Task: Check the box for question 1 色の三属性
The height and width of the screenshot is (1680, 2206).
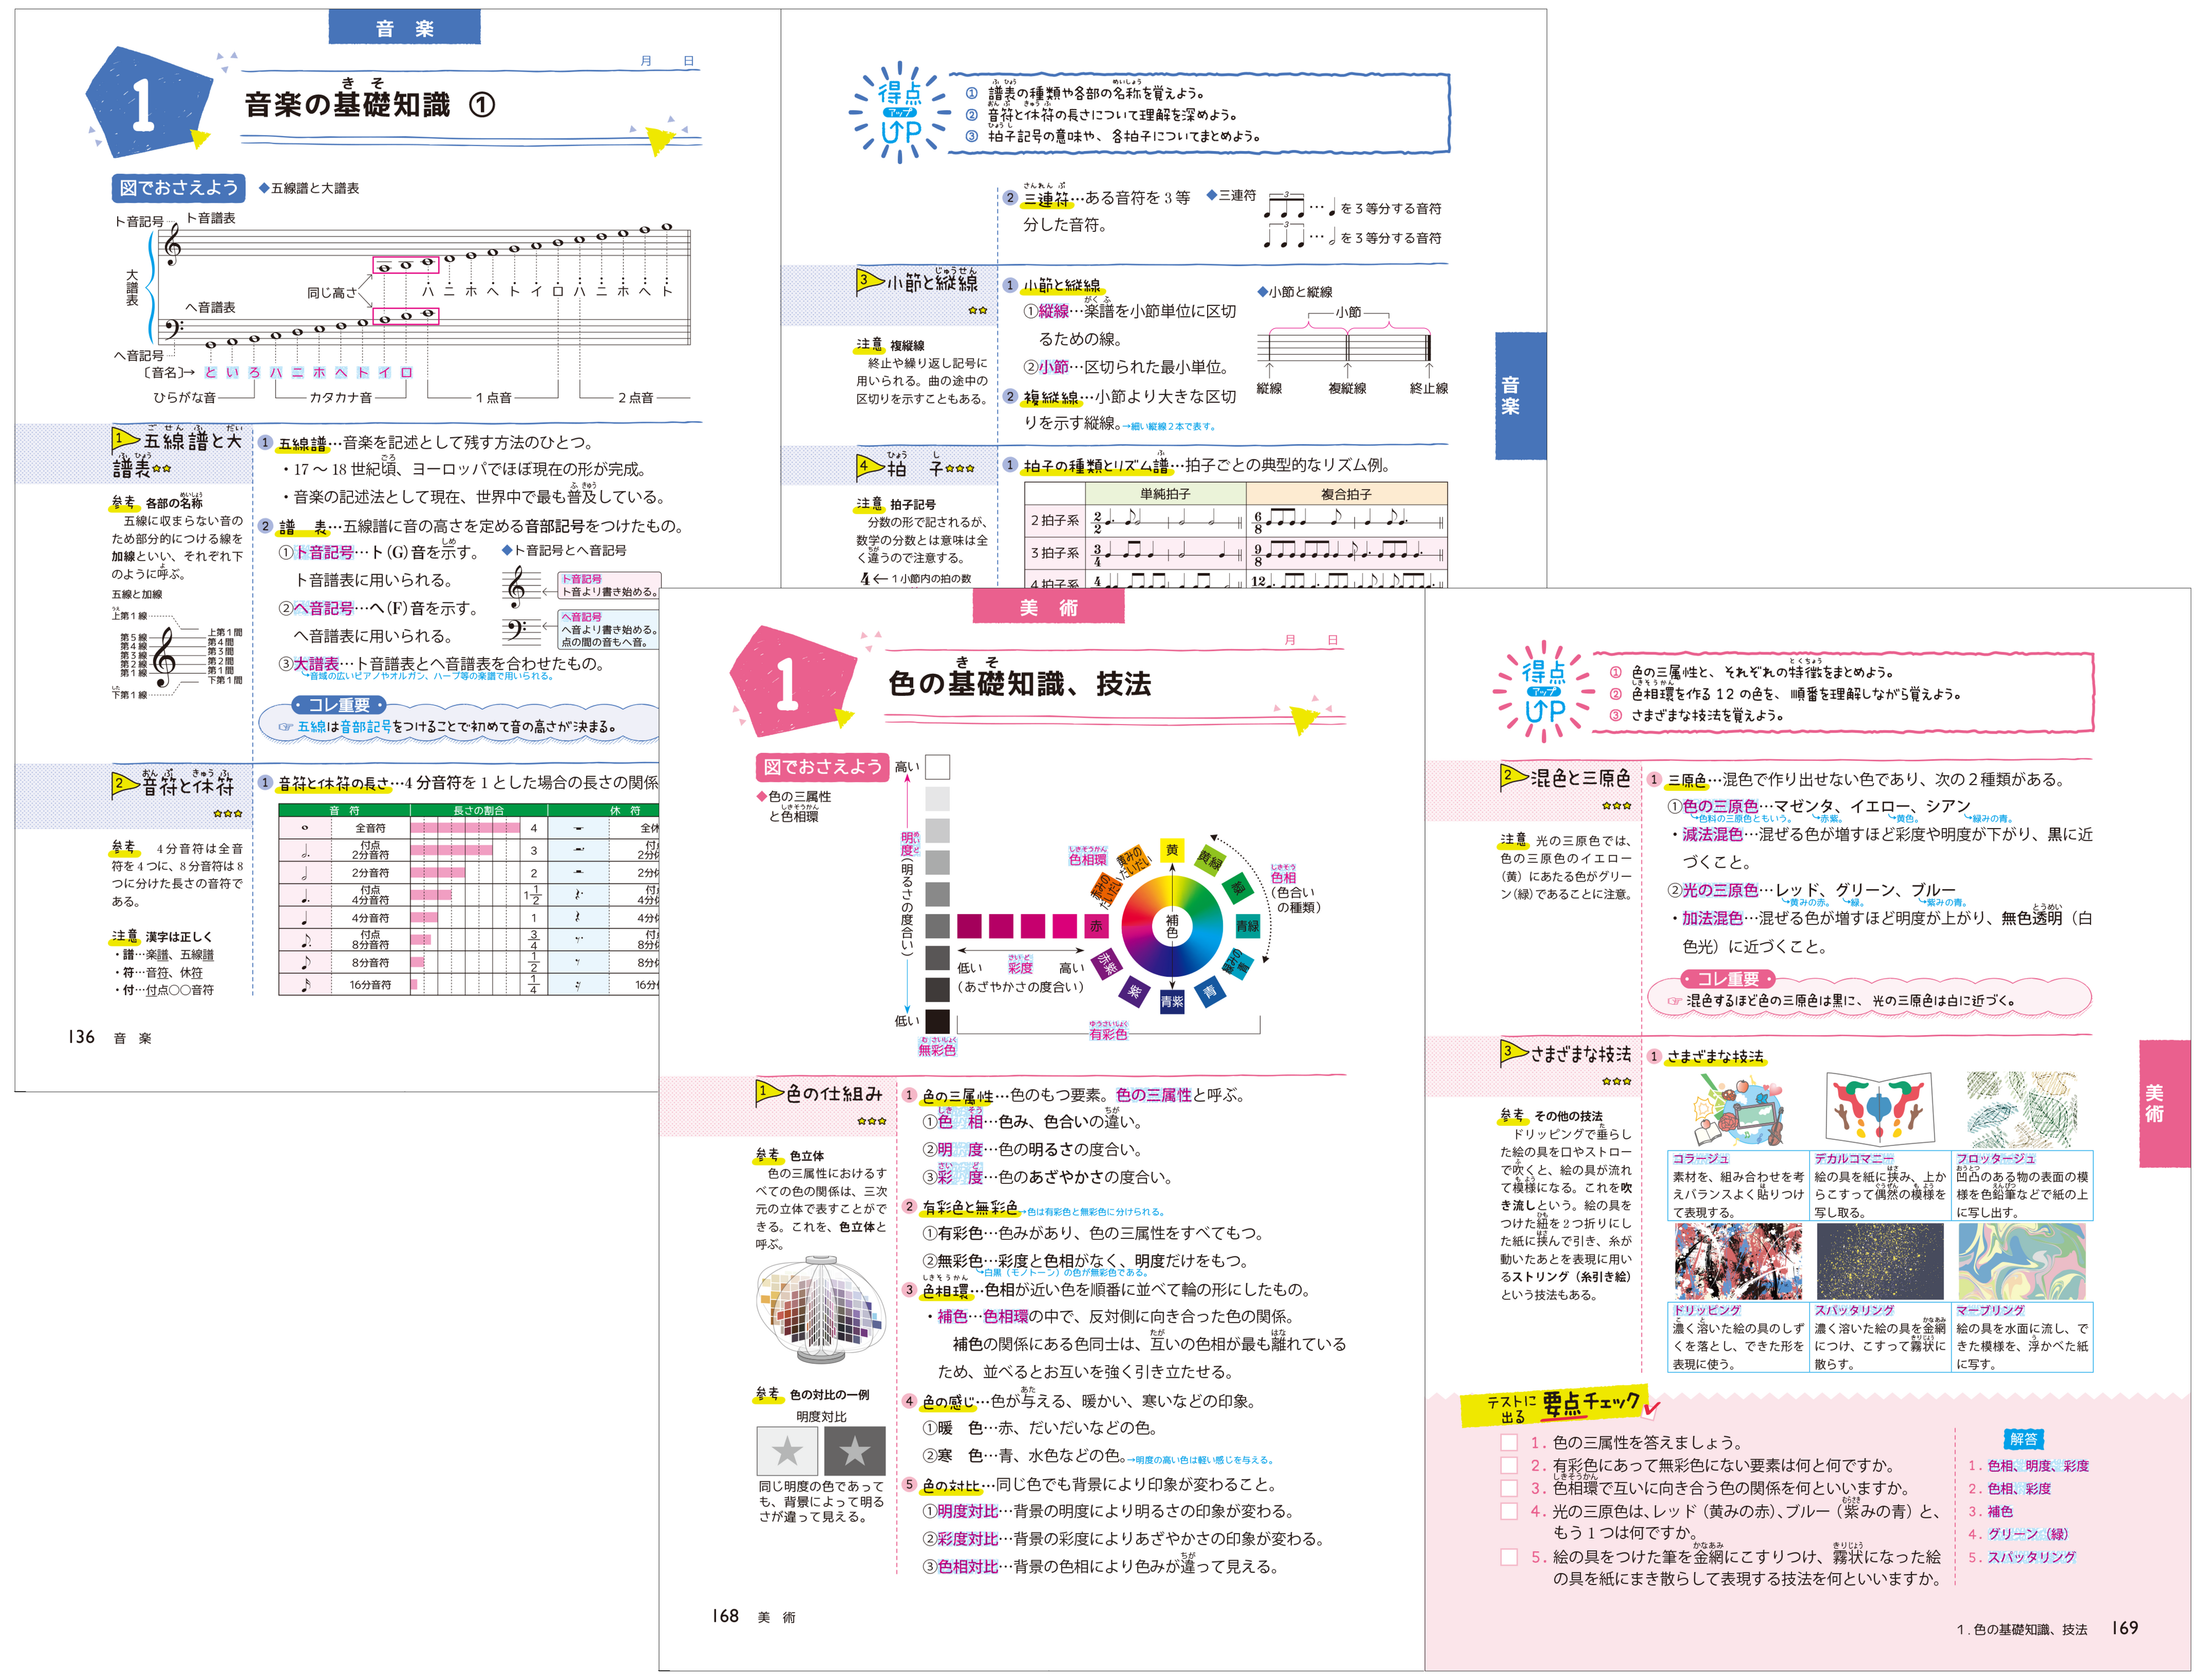Action: (x=1509, y=1442)
